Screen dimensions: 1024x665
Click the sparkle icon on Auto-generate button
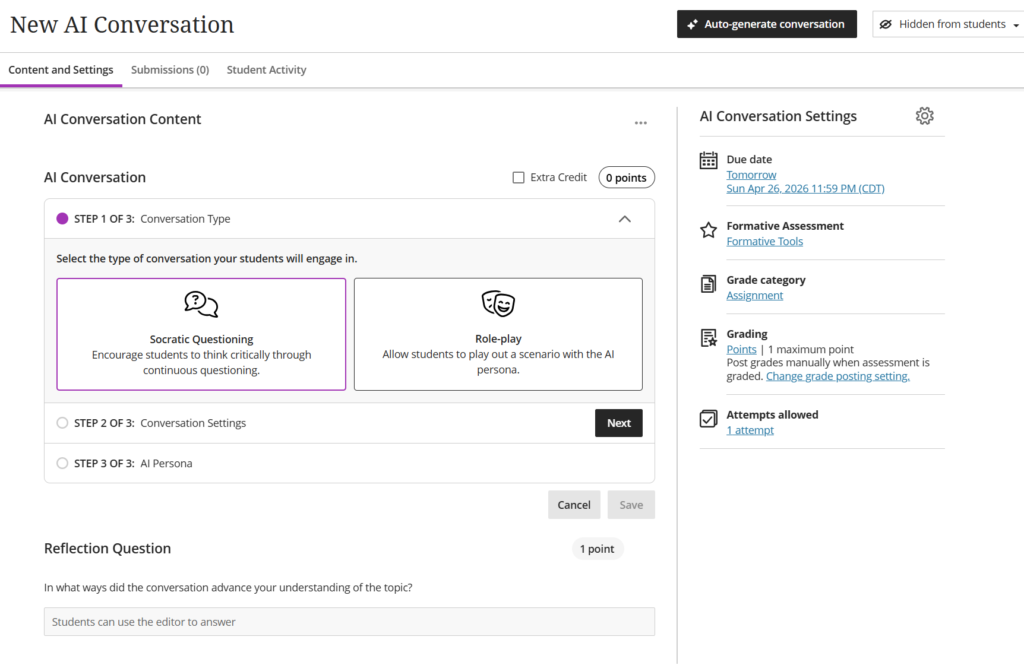[x=692, y=24]
